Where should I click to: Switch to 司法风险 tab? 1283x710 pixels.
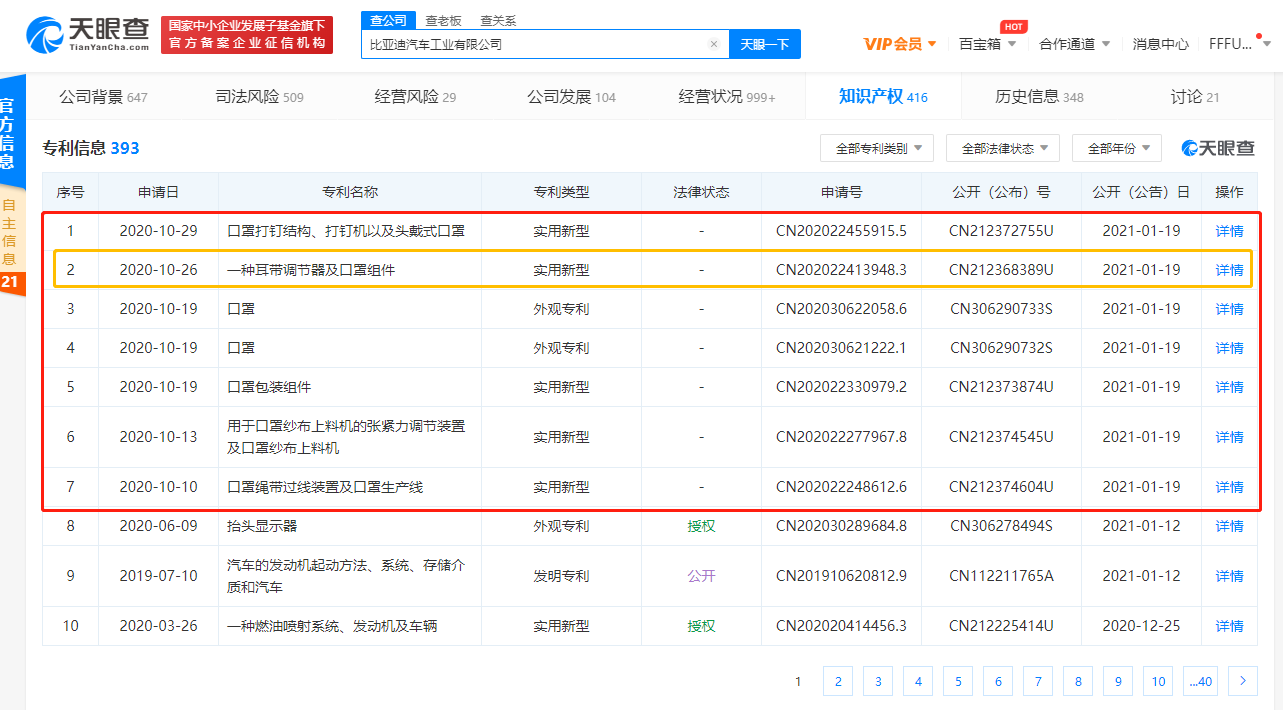pyautogui.click(x=259, y=97)
